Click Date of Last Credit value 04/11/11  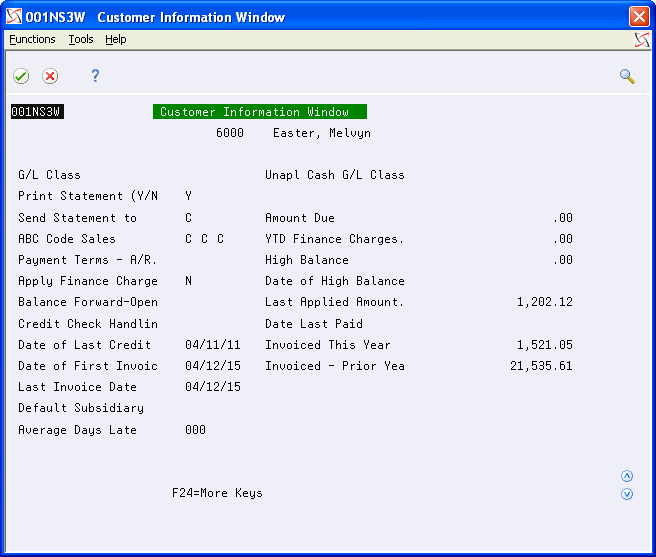pyautogui.click(x=213, y=345)
